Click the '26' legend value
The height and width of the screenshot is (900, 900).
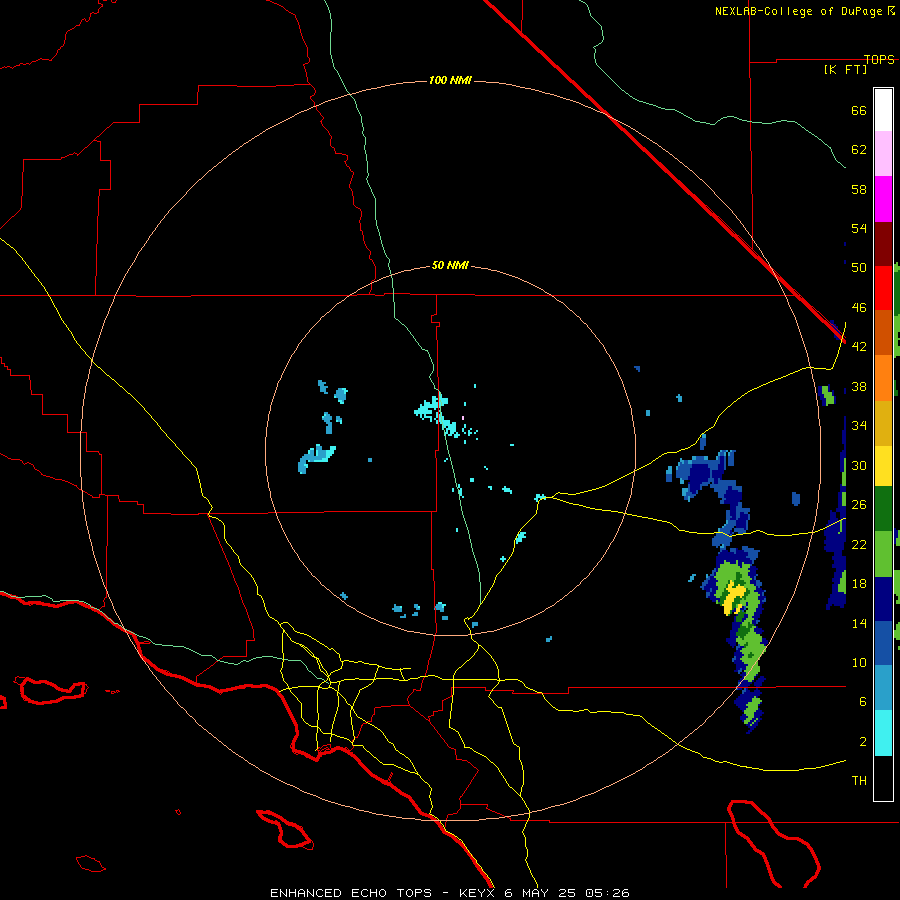859,505
